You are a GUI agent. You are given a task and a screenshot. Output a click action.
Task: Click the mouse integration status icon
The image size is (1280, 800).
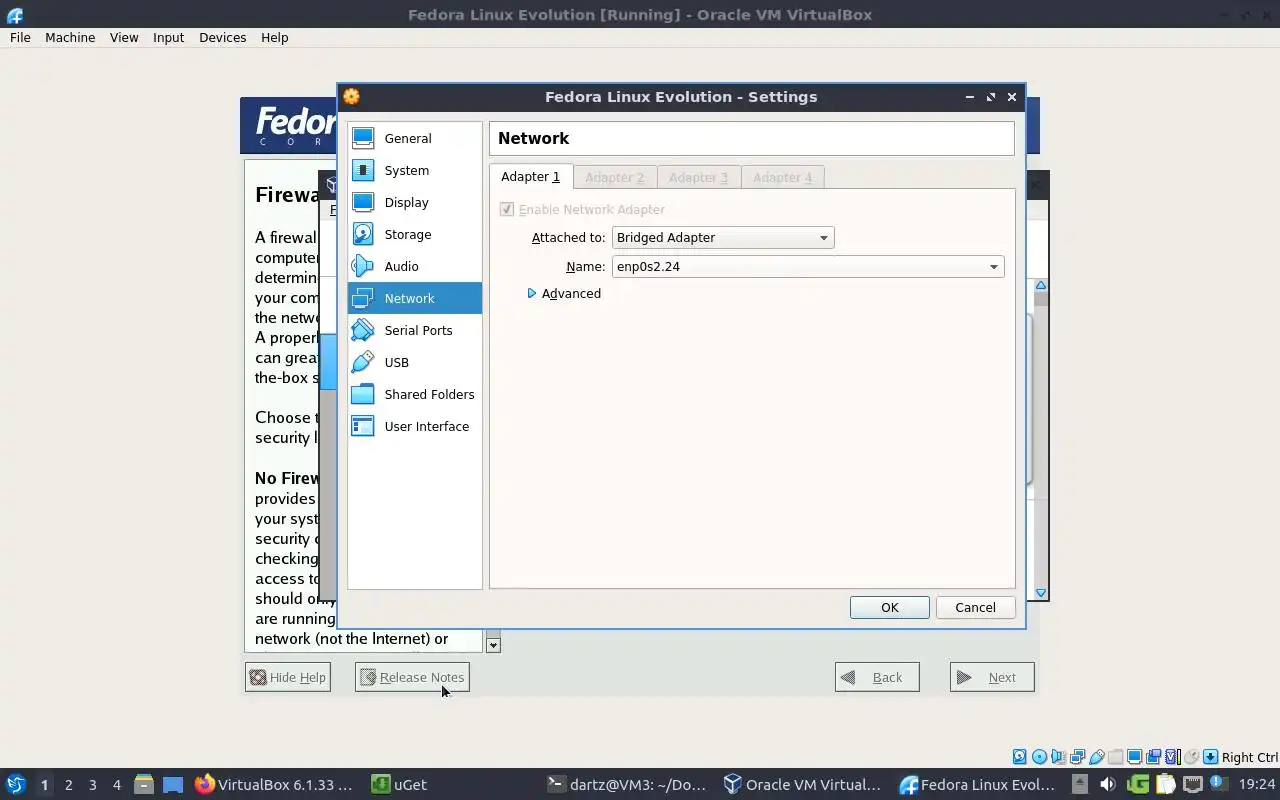pos(1191,757)
